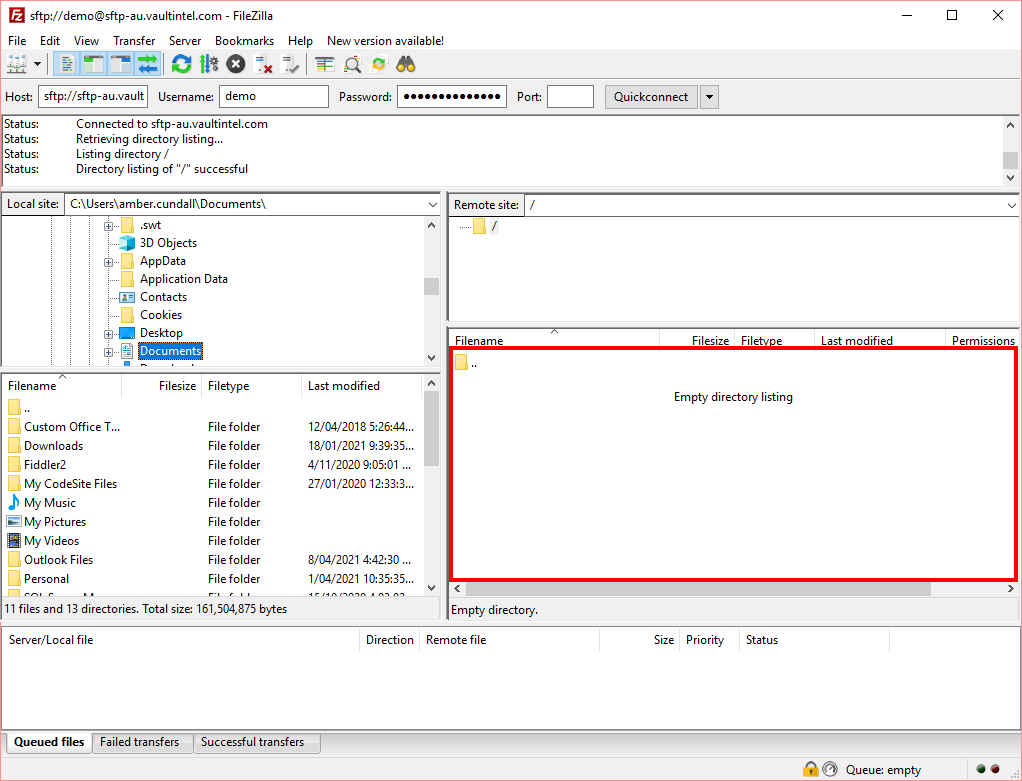
Task: Refresh the file and folder lists
Action: point(181,64)
